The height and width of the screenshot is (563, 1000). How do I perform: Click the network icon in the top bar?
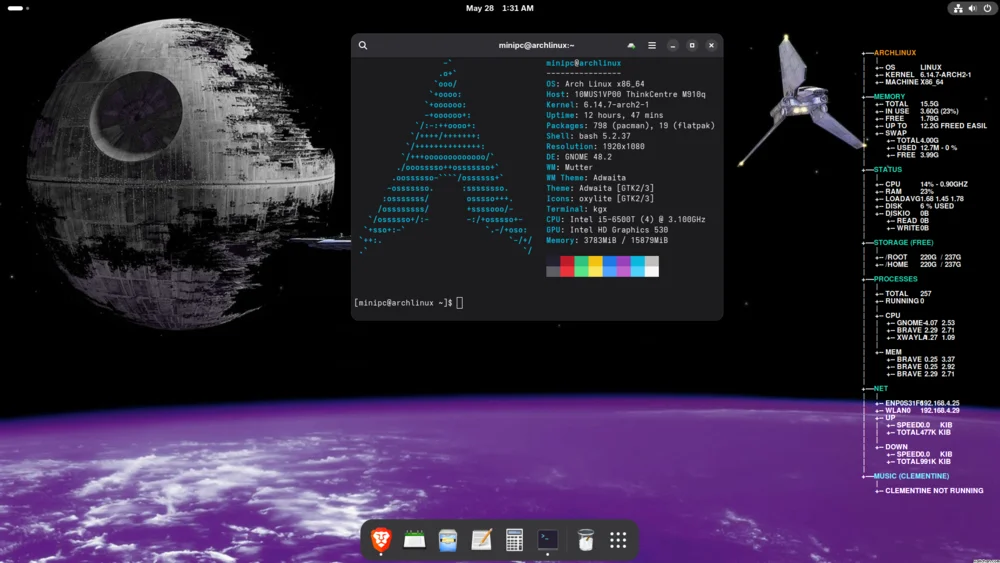point(958,8)
